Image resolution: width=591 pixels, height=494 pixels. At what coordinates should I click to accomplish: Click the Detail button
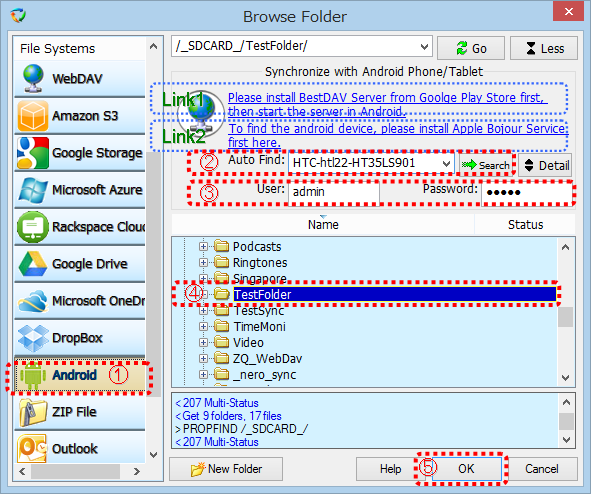pos(545,165)
